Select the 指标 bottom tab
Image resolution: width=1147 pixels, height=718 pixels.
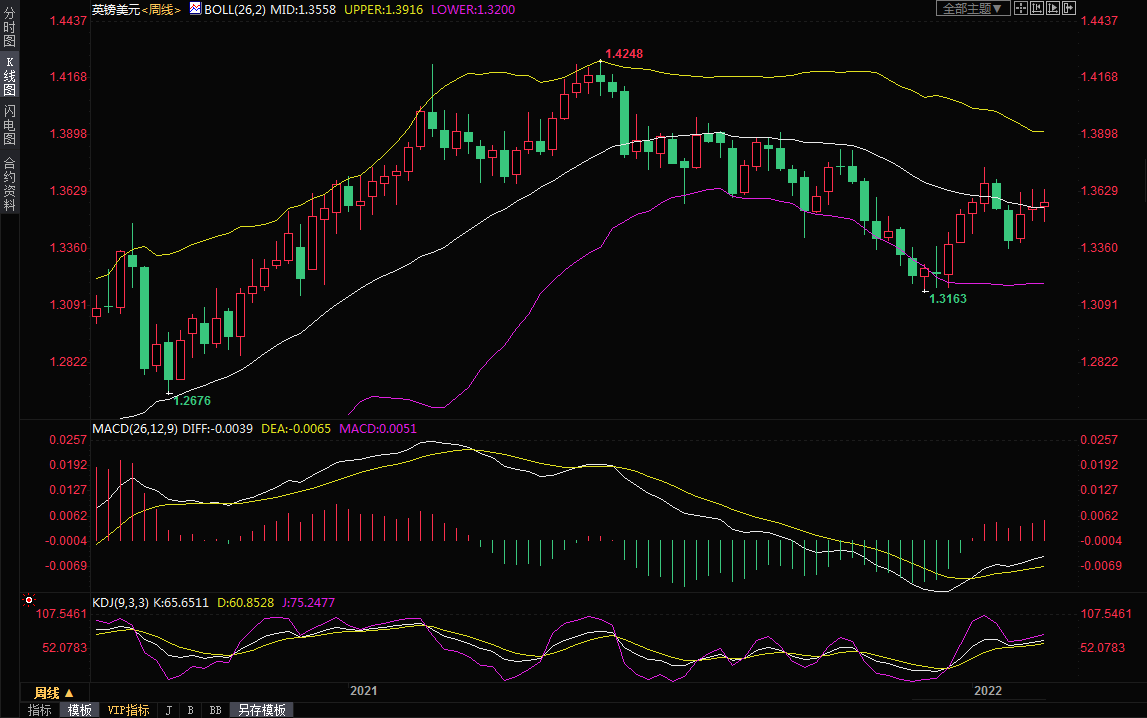point(40,710)
